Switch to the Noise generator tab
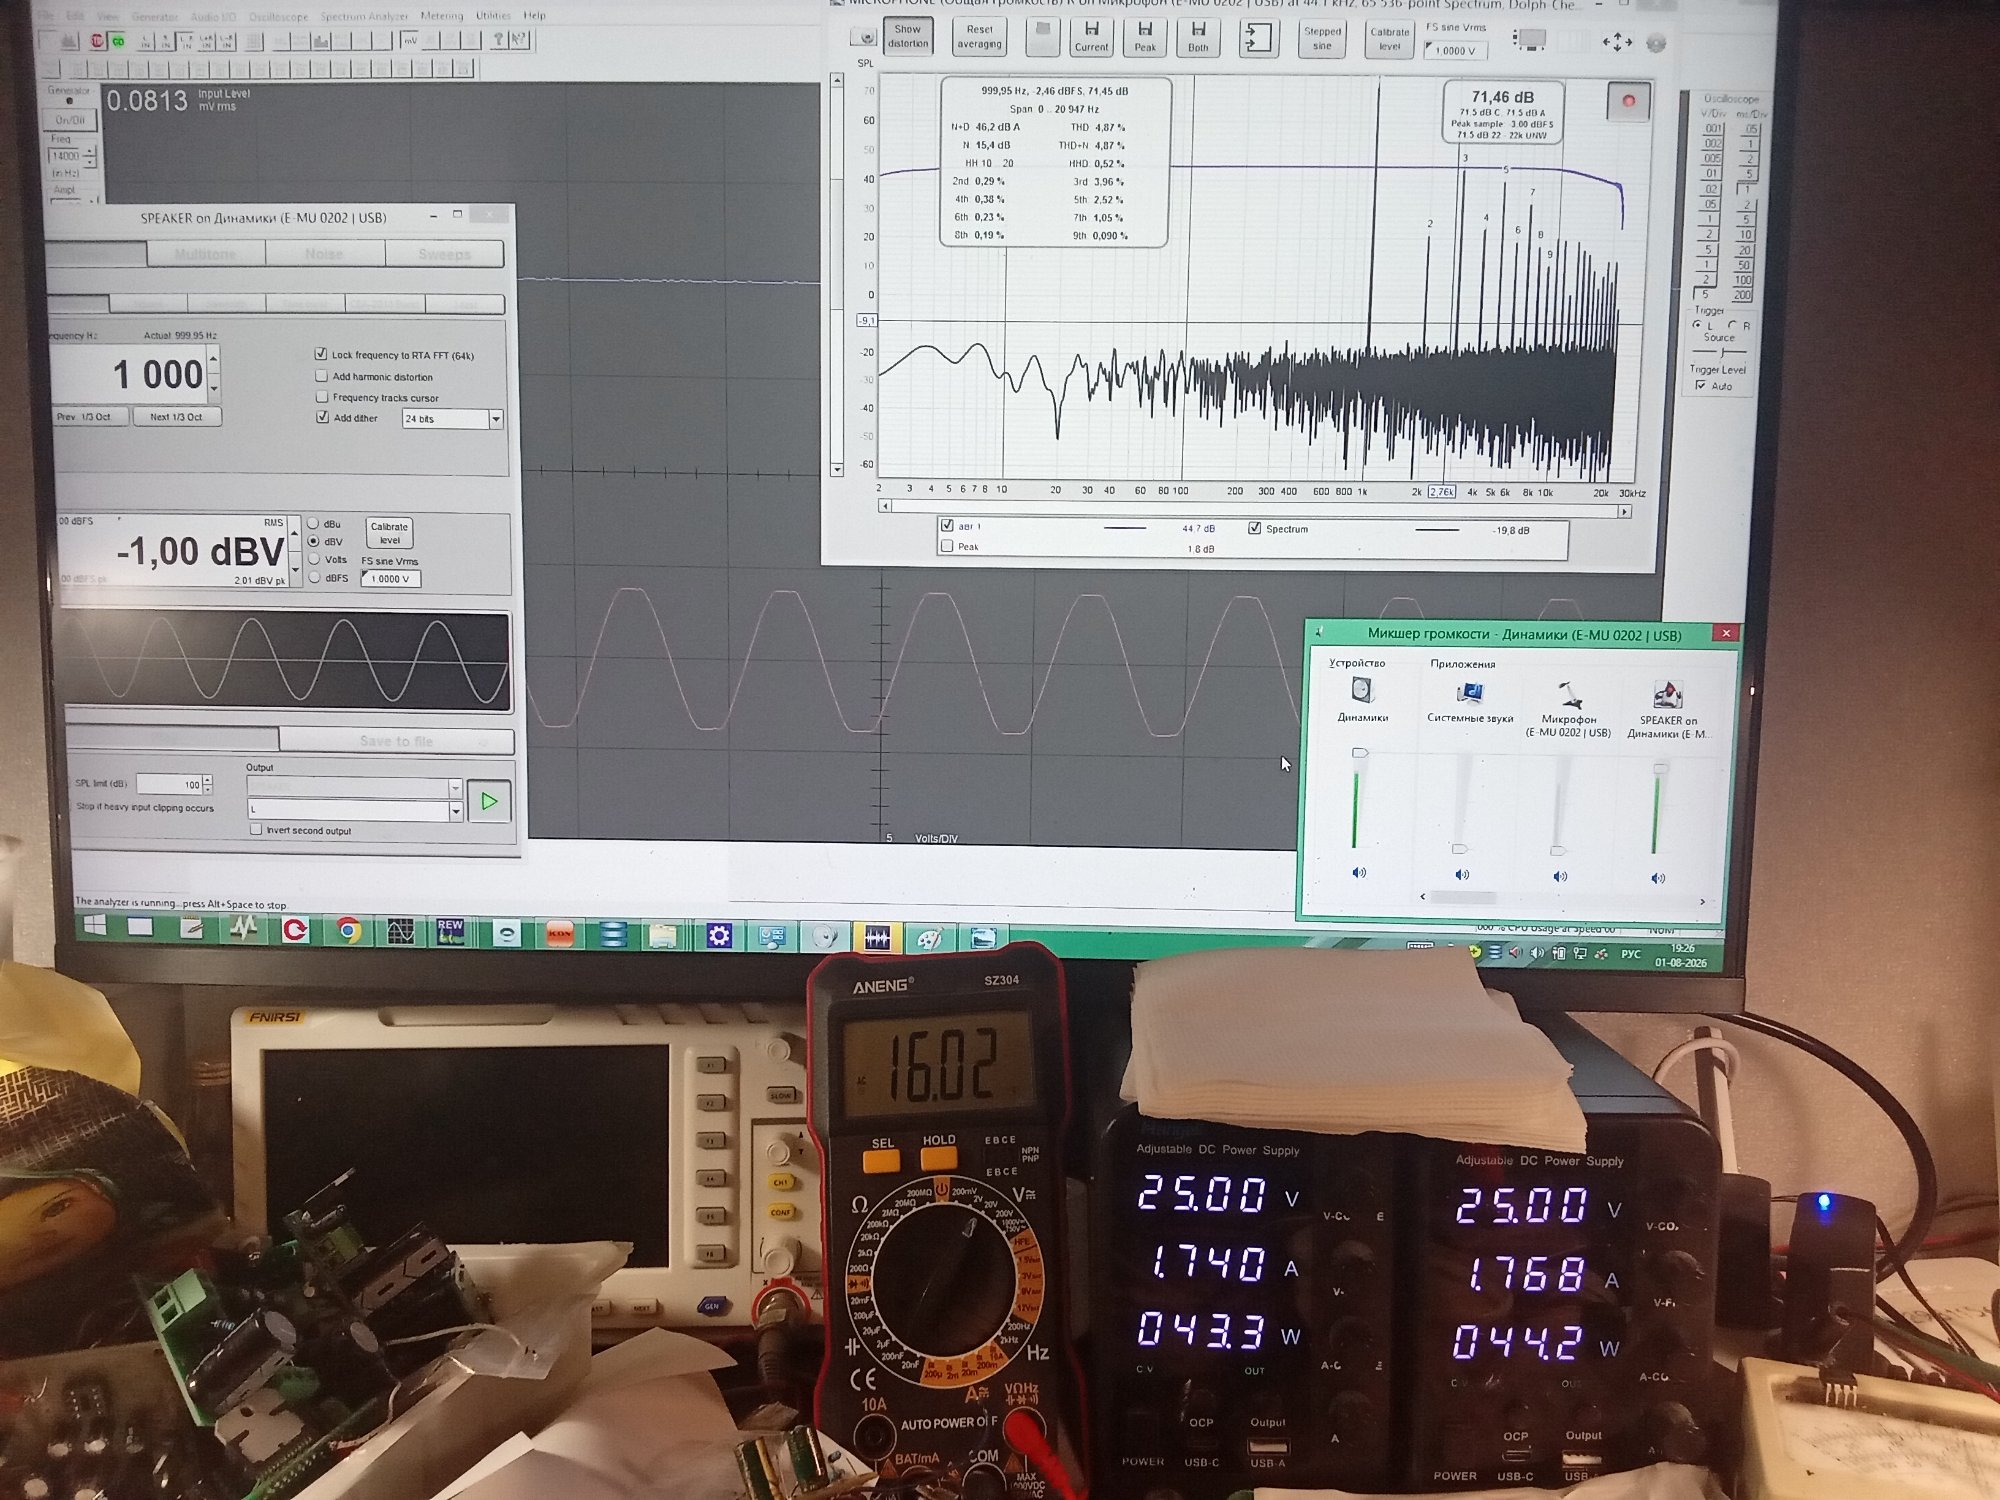Screen dimensions: 2000x1500 [324, 254]
